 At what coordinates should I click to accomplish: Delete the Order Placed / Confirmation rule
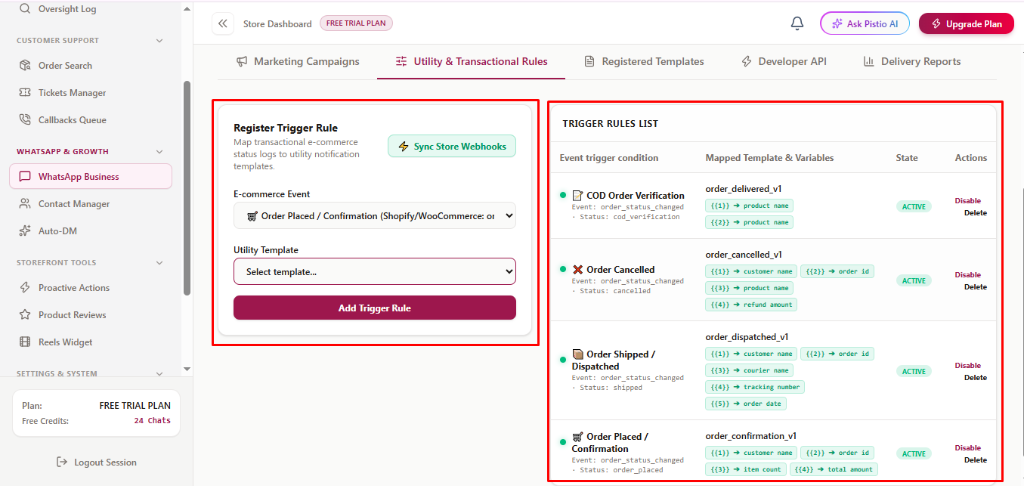tap(976, 460)
